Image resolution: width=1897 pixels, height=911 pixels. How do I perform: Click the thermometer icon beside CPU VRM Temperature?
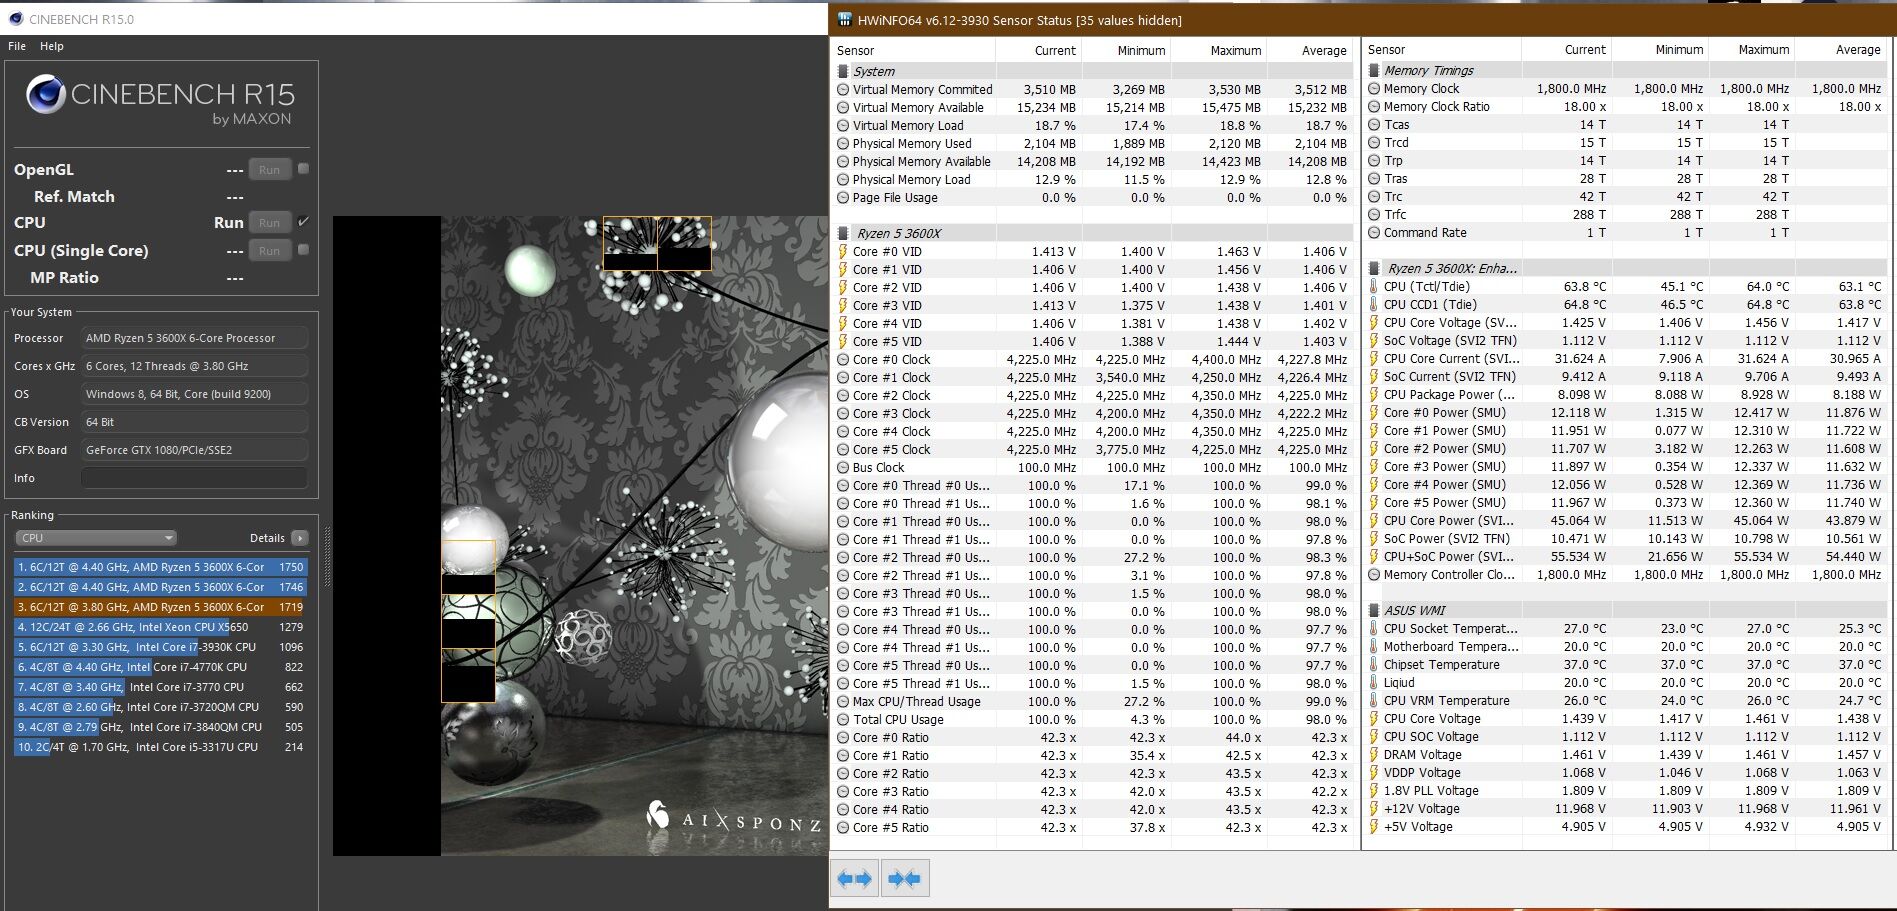1374,701
